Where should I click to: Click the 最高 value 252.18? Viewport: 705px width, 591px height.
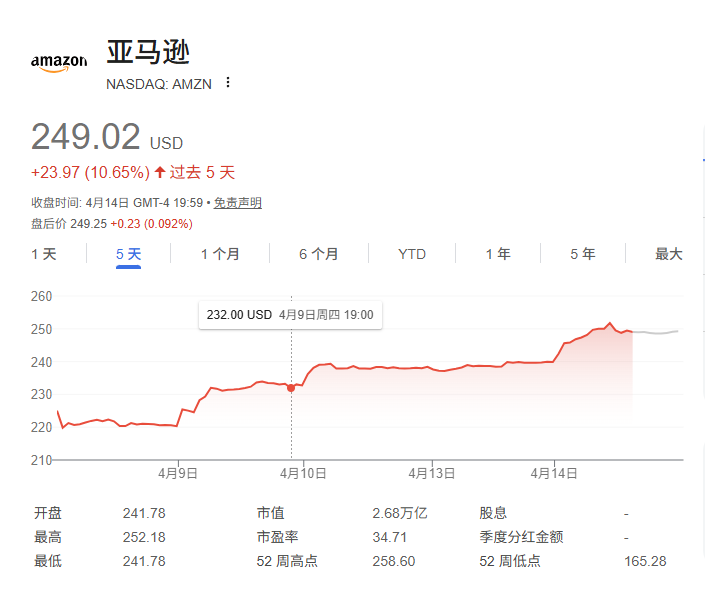click(144, 537)
